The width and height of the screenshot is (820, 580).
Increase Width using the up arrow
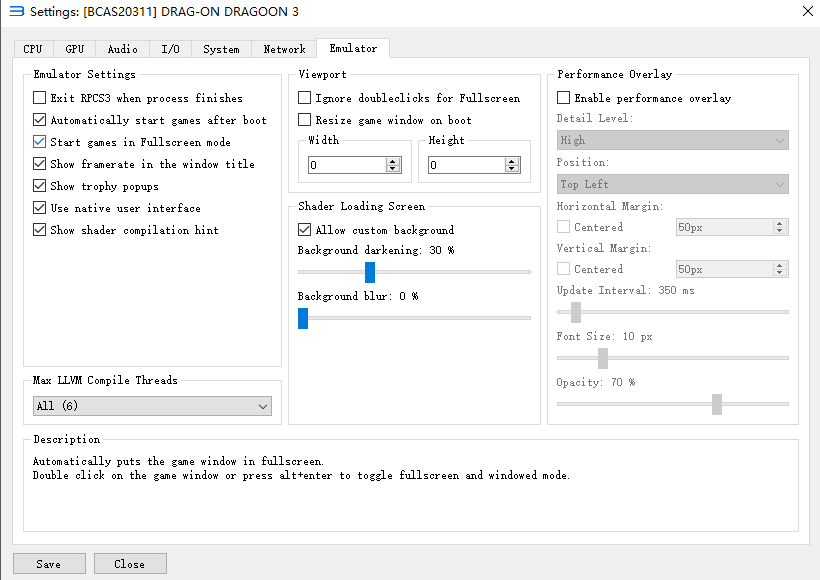393,161
